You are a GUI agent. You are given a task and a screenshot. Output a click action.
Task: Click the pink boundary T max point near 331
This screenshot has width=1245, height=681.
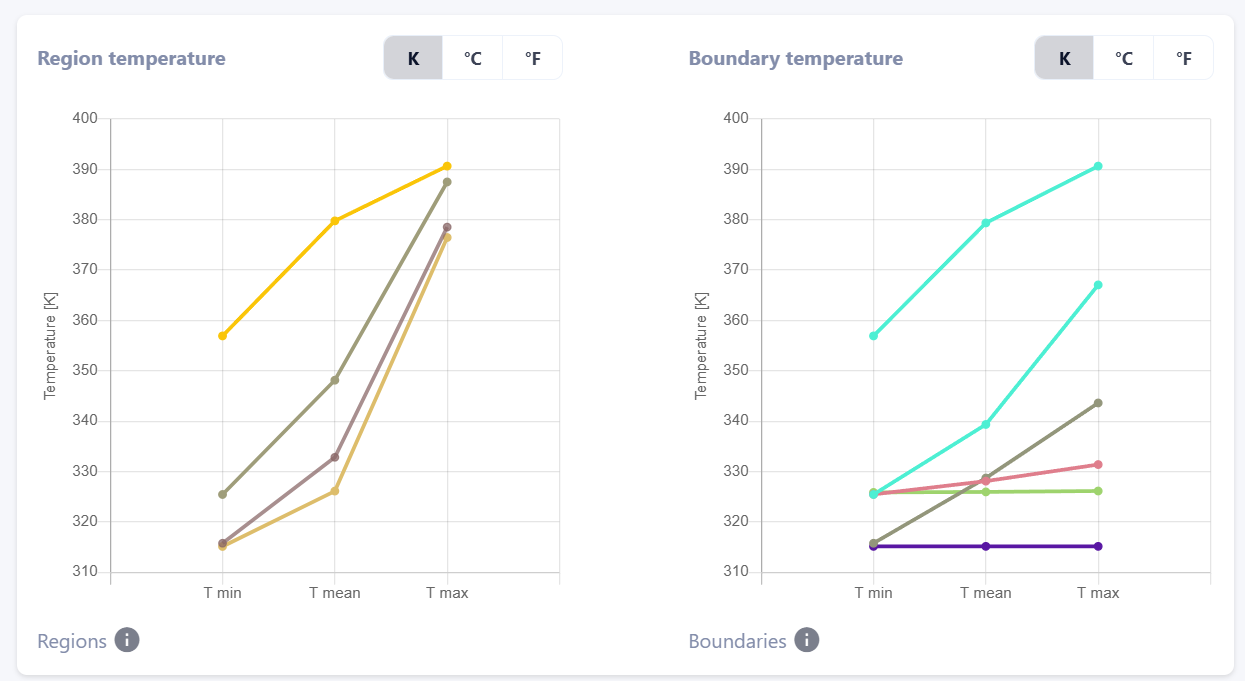click(x=1098, y=465)
